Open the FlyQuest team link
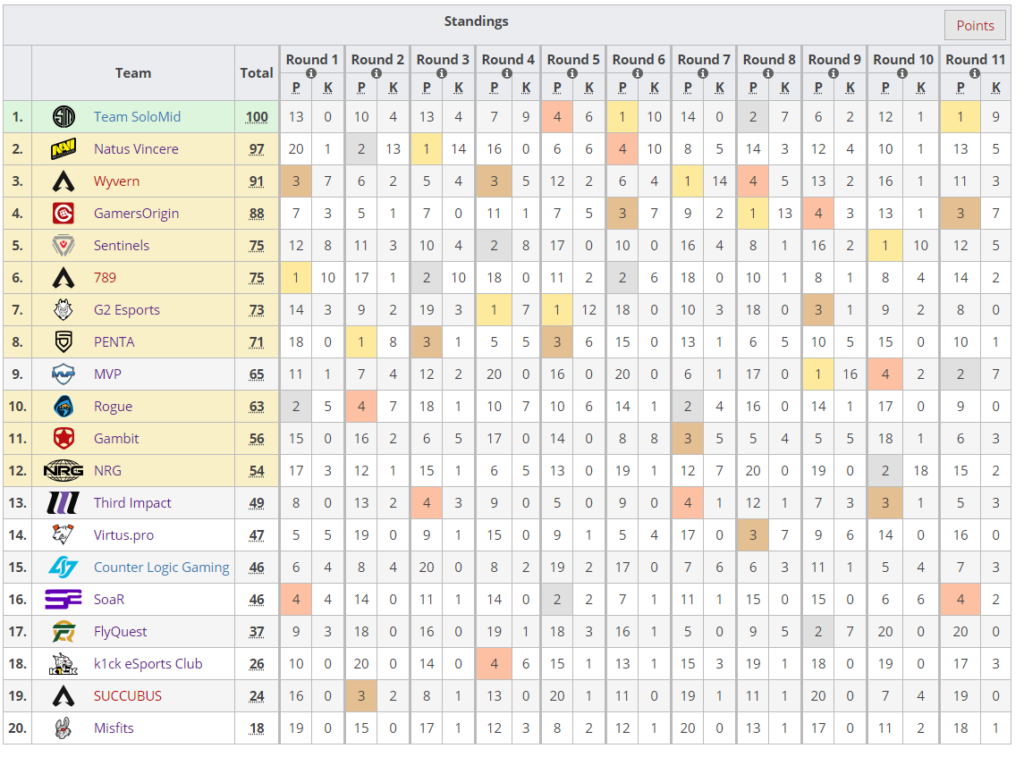This screenshot has height=757, width=1024. (120, 632)
